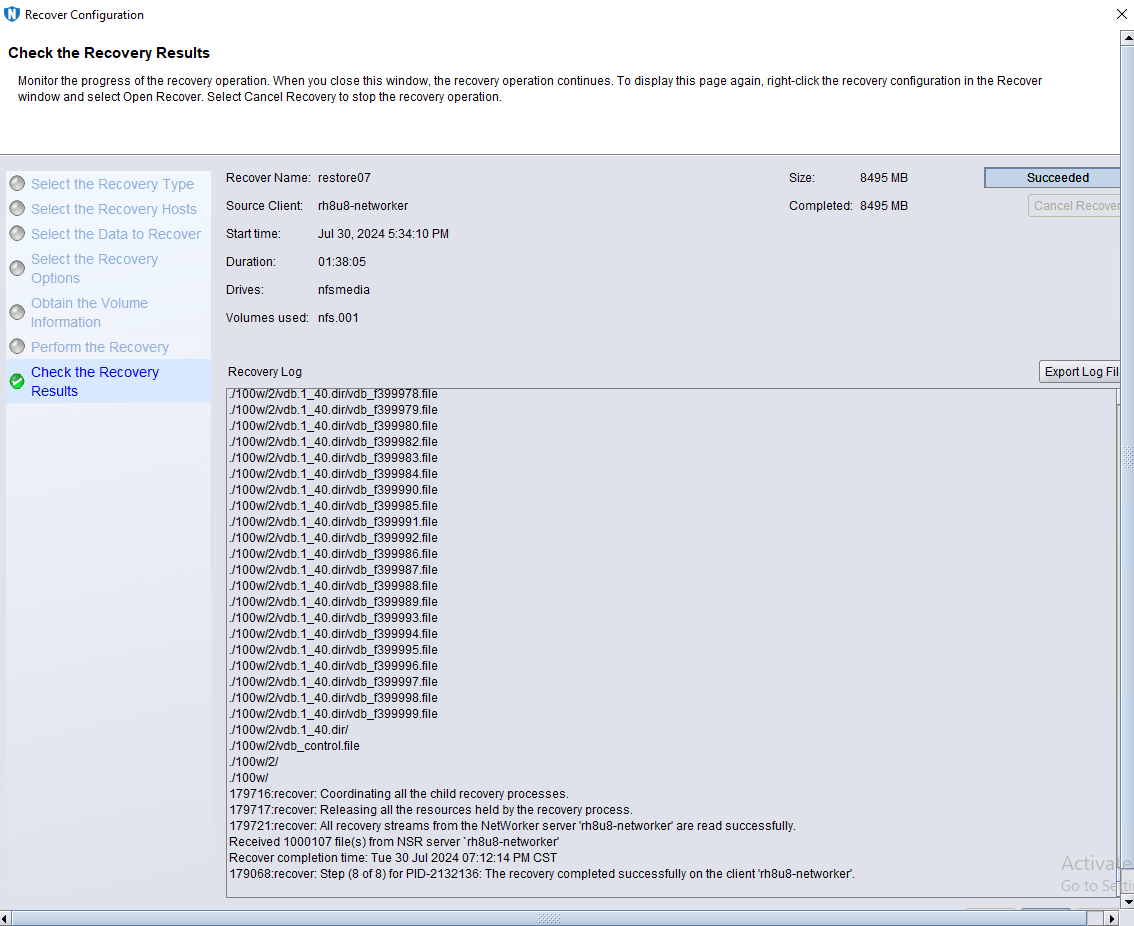Image resolution: width=1134 pixels, height=926 pixels.
Task: Click log line 179716 Coordinating child recovery processes
Action: (x=399, y=794)
